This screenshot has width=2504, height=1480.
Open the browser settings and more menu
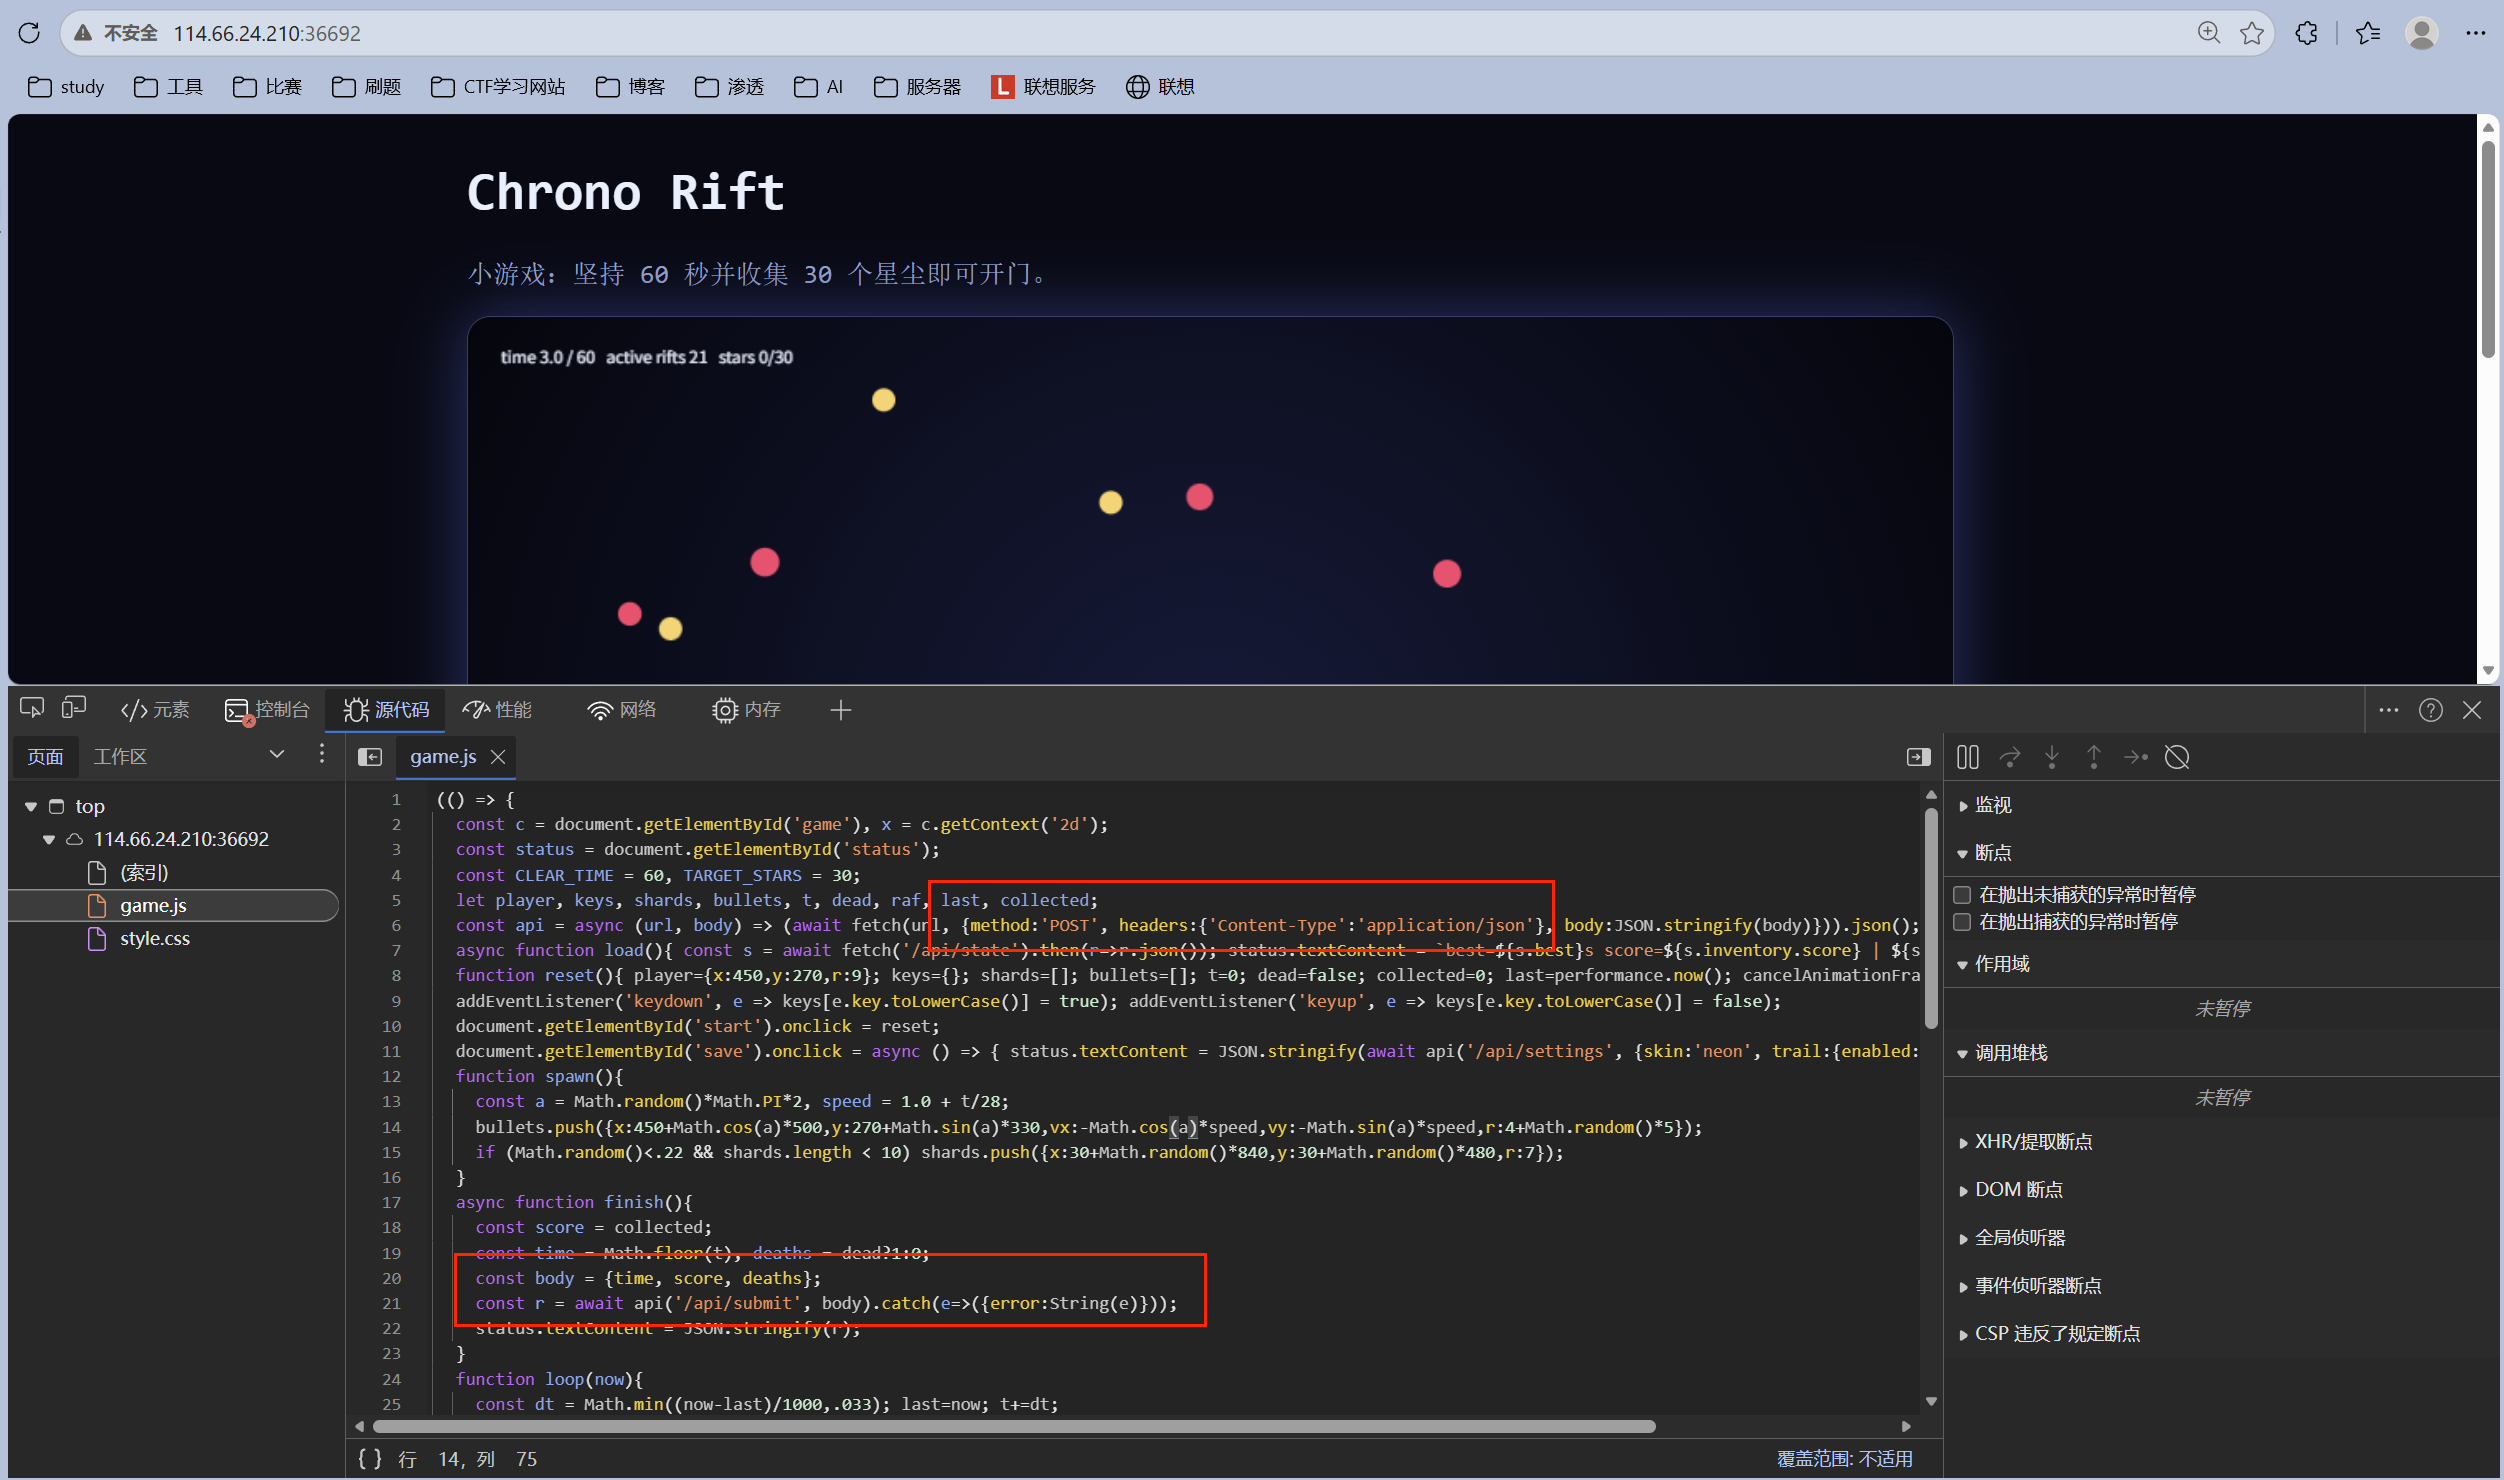coord(2476,33)
